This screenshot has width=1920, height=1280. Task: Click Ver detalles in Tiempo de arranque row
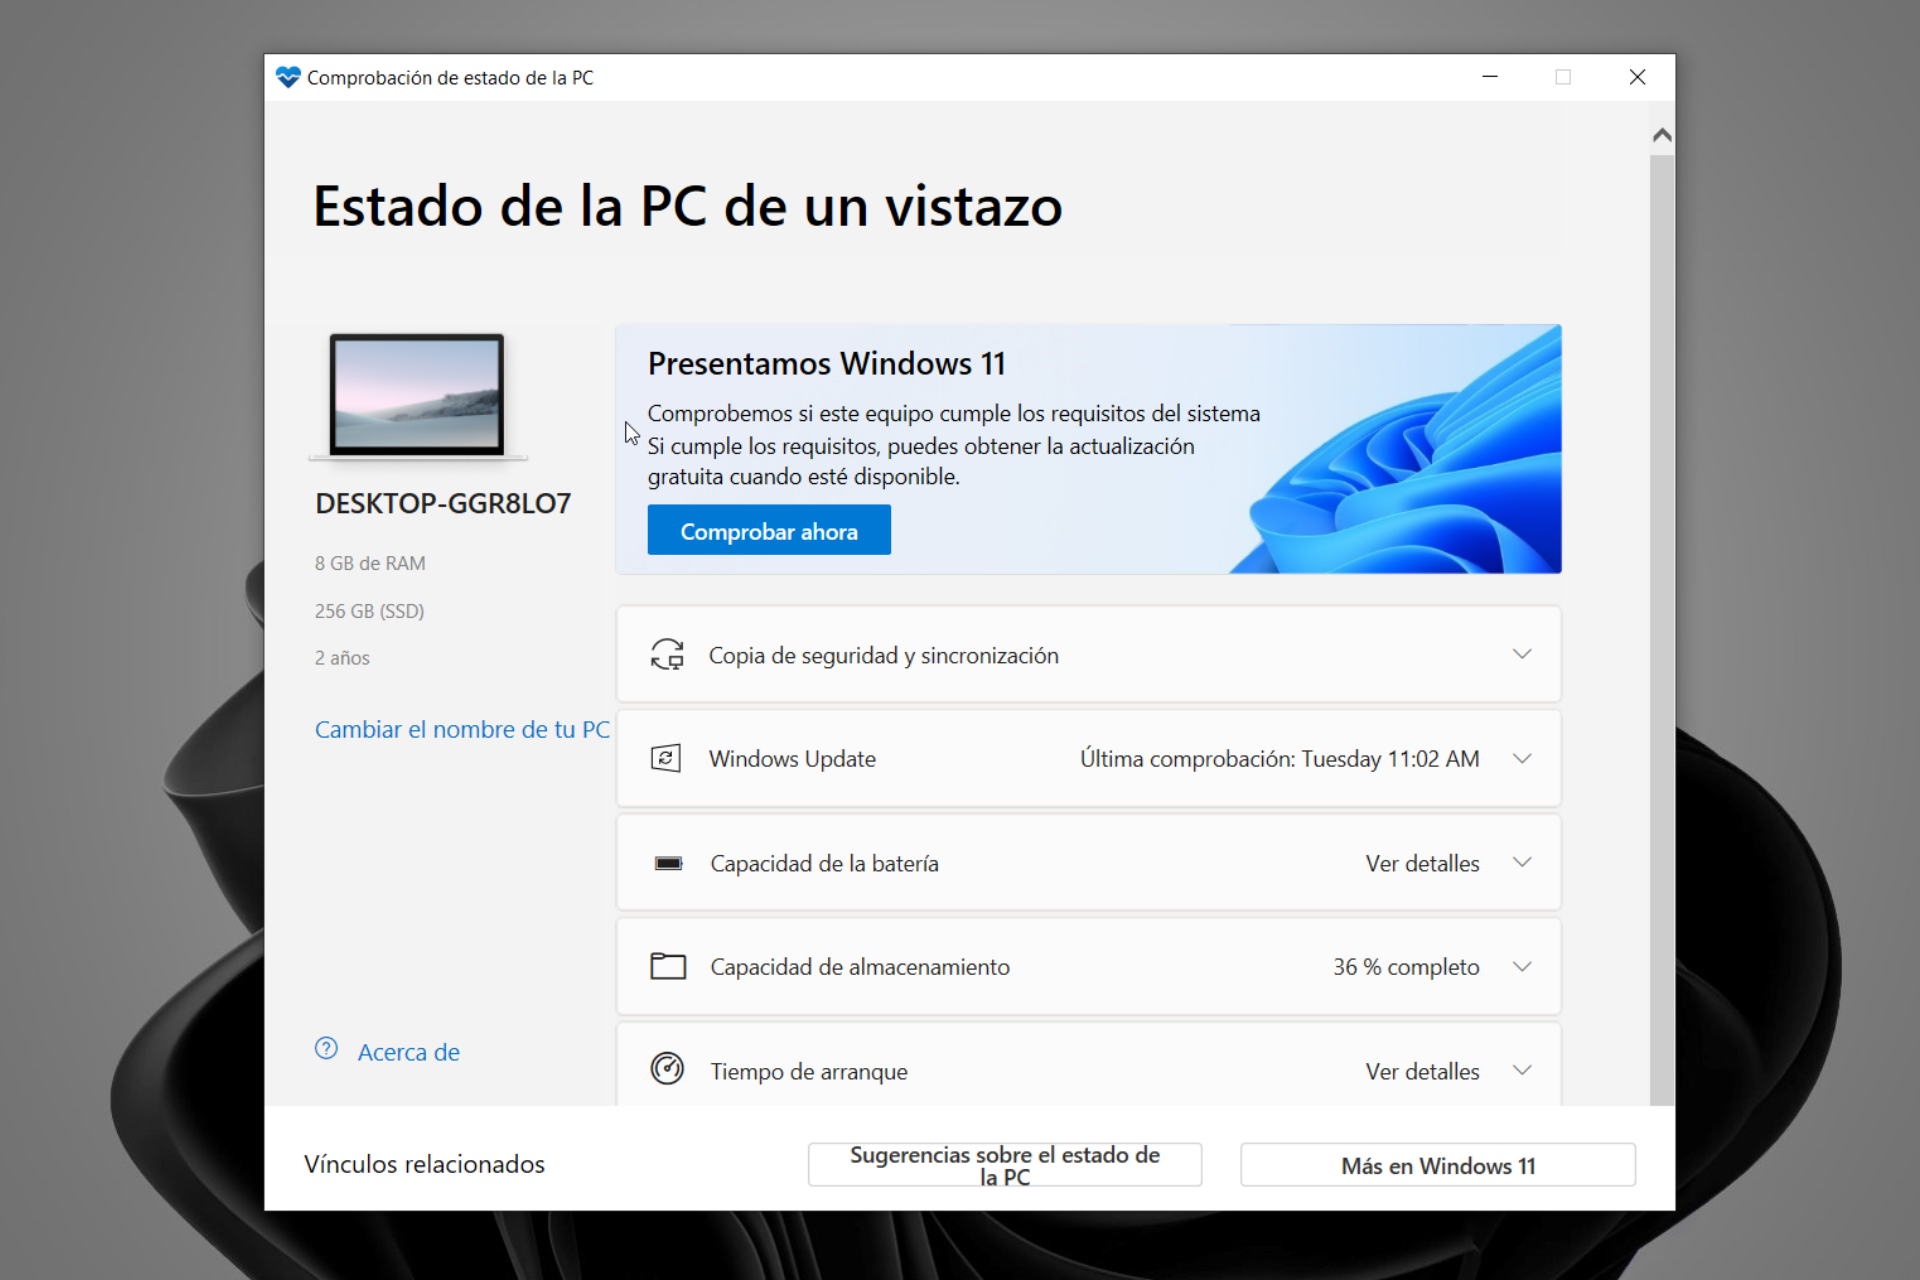(x=1422, y=1071)
